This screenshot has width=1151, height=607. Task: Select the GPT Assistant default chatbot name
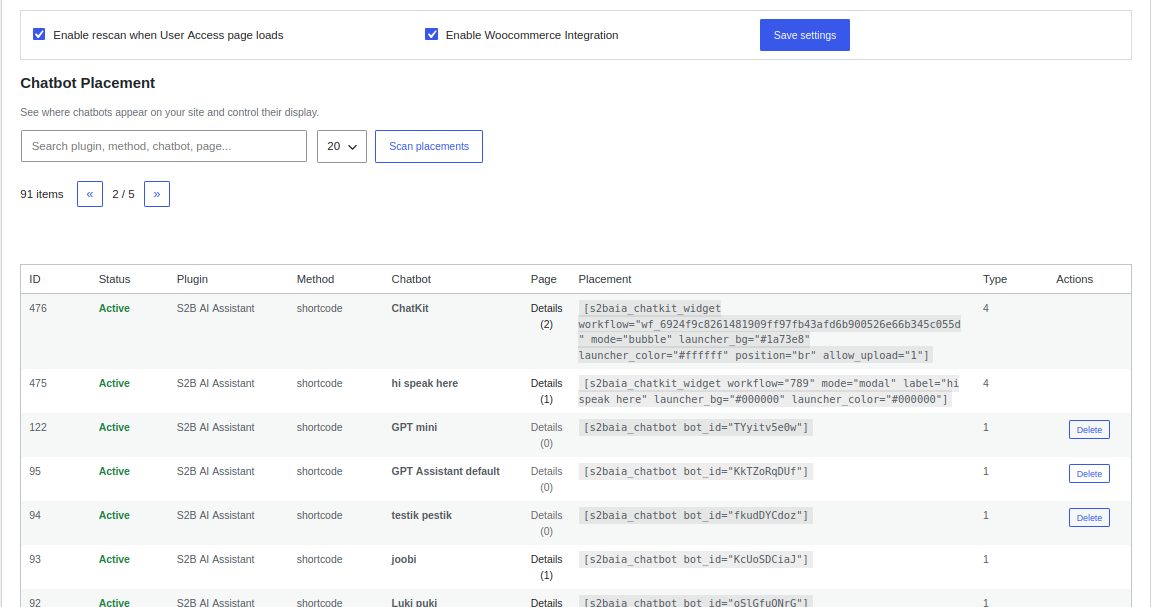pos(446,471)
